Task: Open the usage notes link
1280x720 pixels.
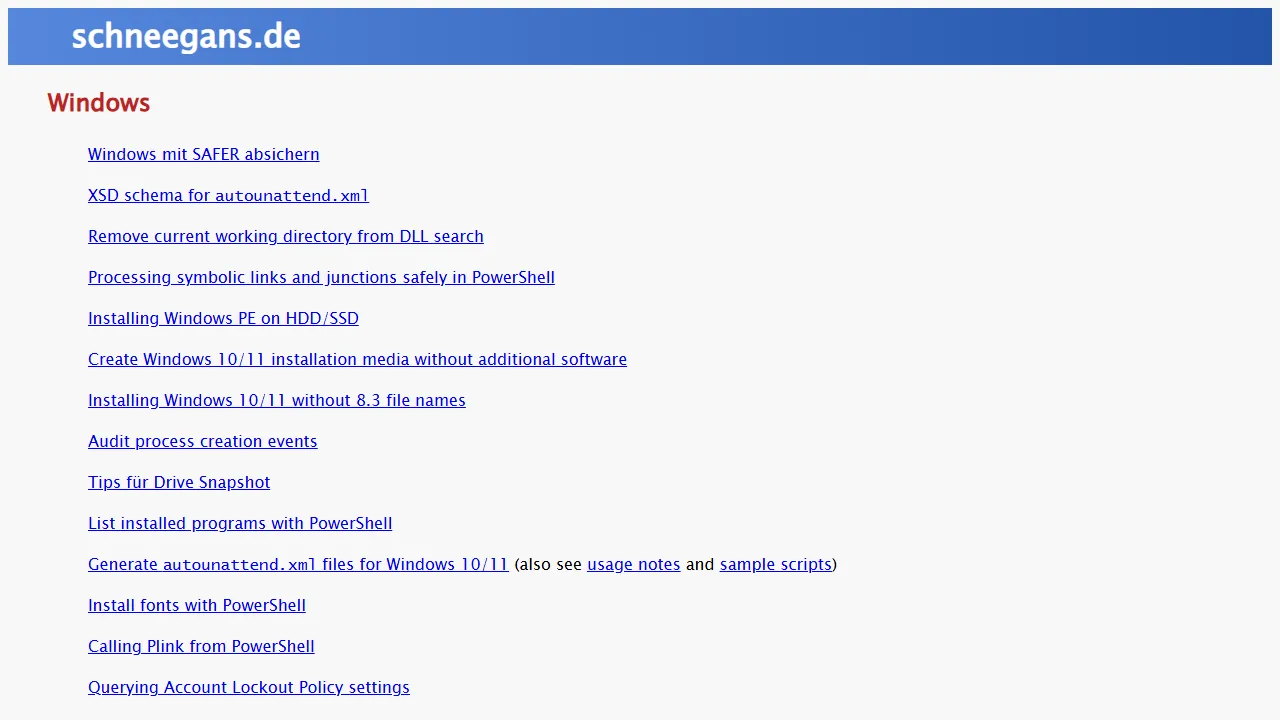Action: [x=633, y=564]
